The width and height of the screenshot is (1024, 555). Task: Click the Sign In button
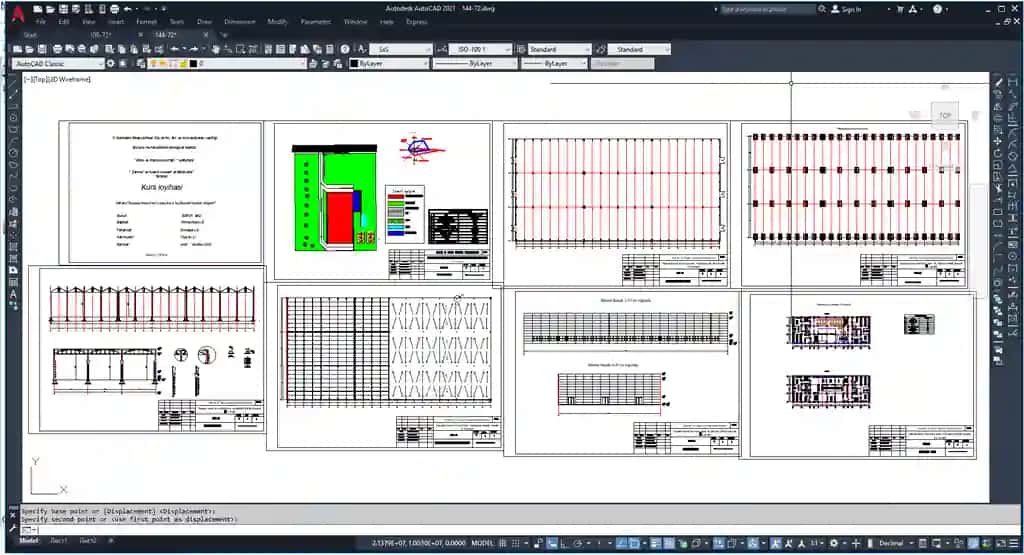pos(846,9)
